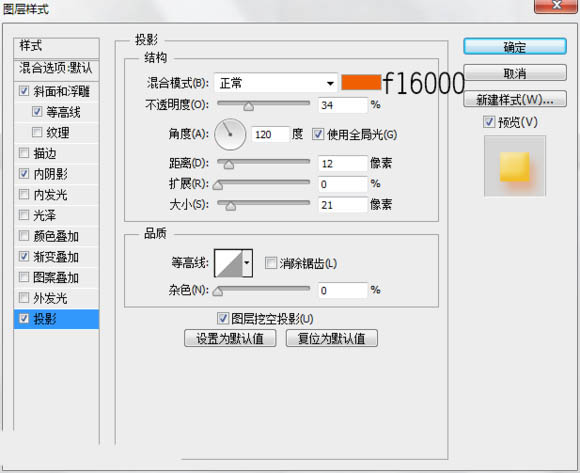Viewport: 580px width, 473px height.
Task: Click the 设置为默认值 button
Action: coord(230,338)
